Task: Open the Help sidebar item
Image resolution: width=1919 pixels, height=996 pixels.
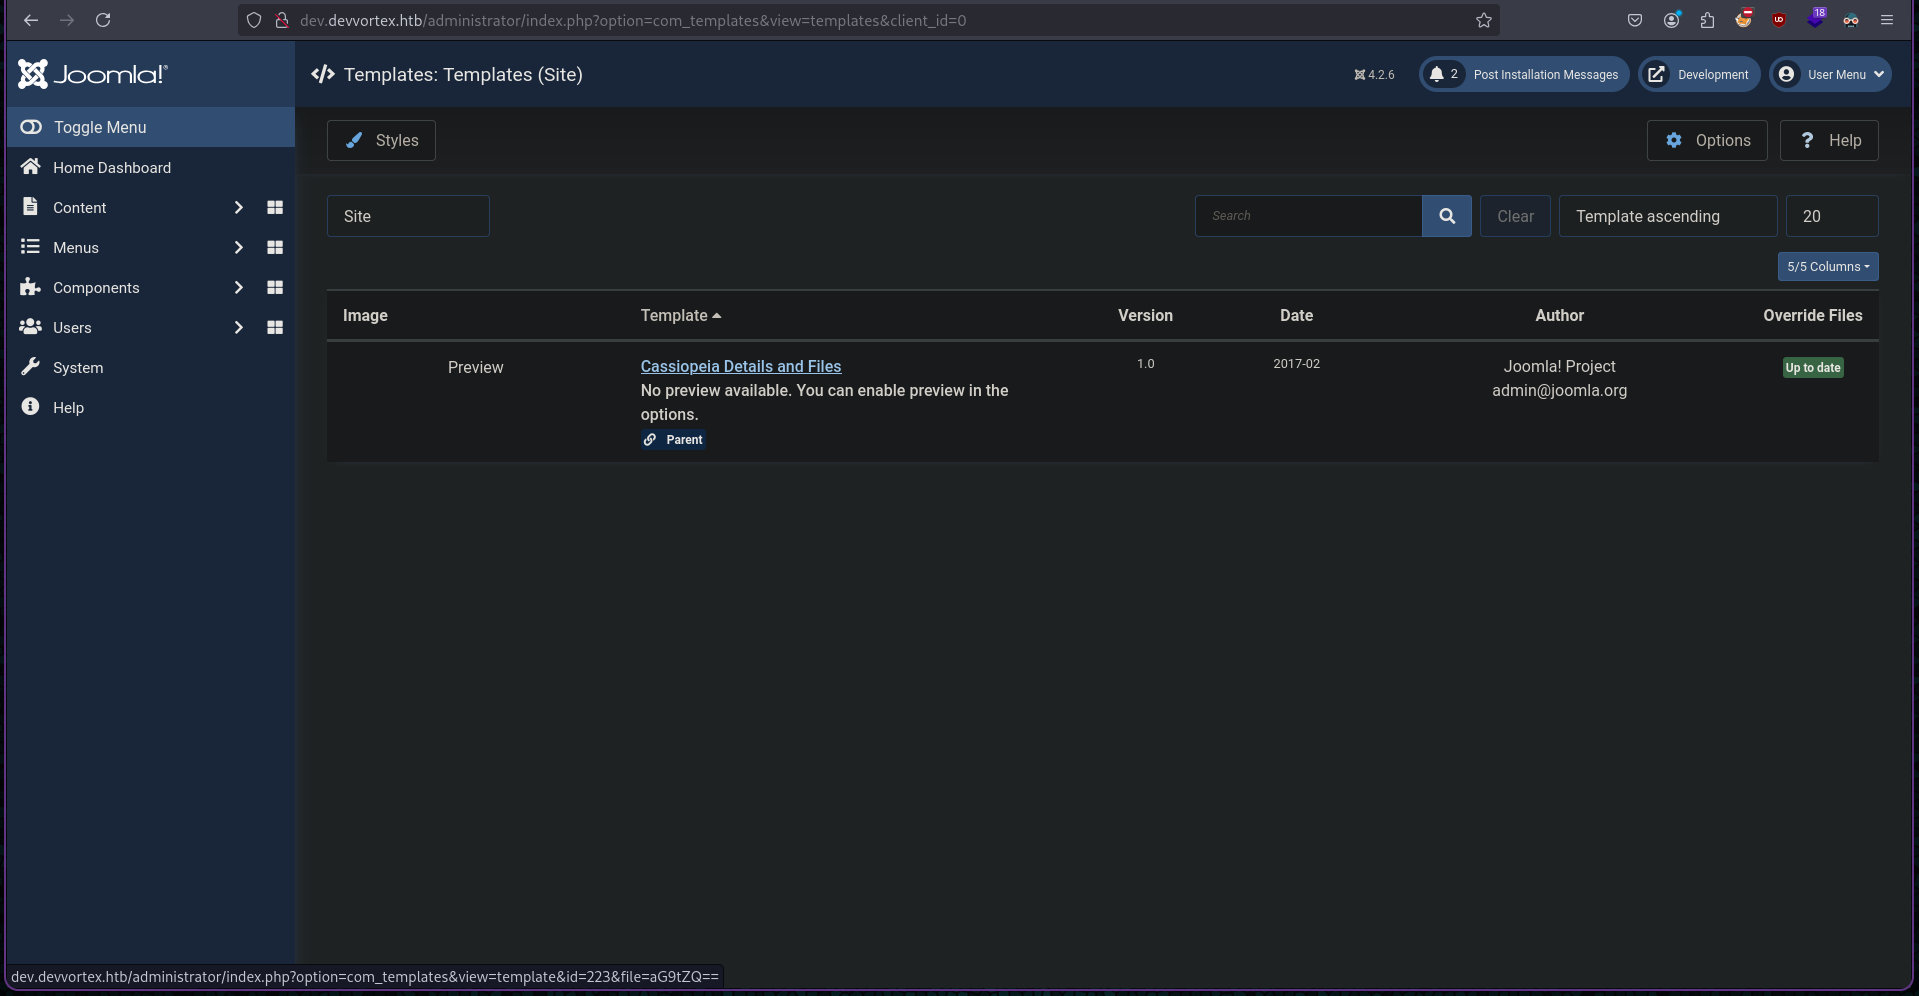Action: [x=68, y=407]
